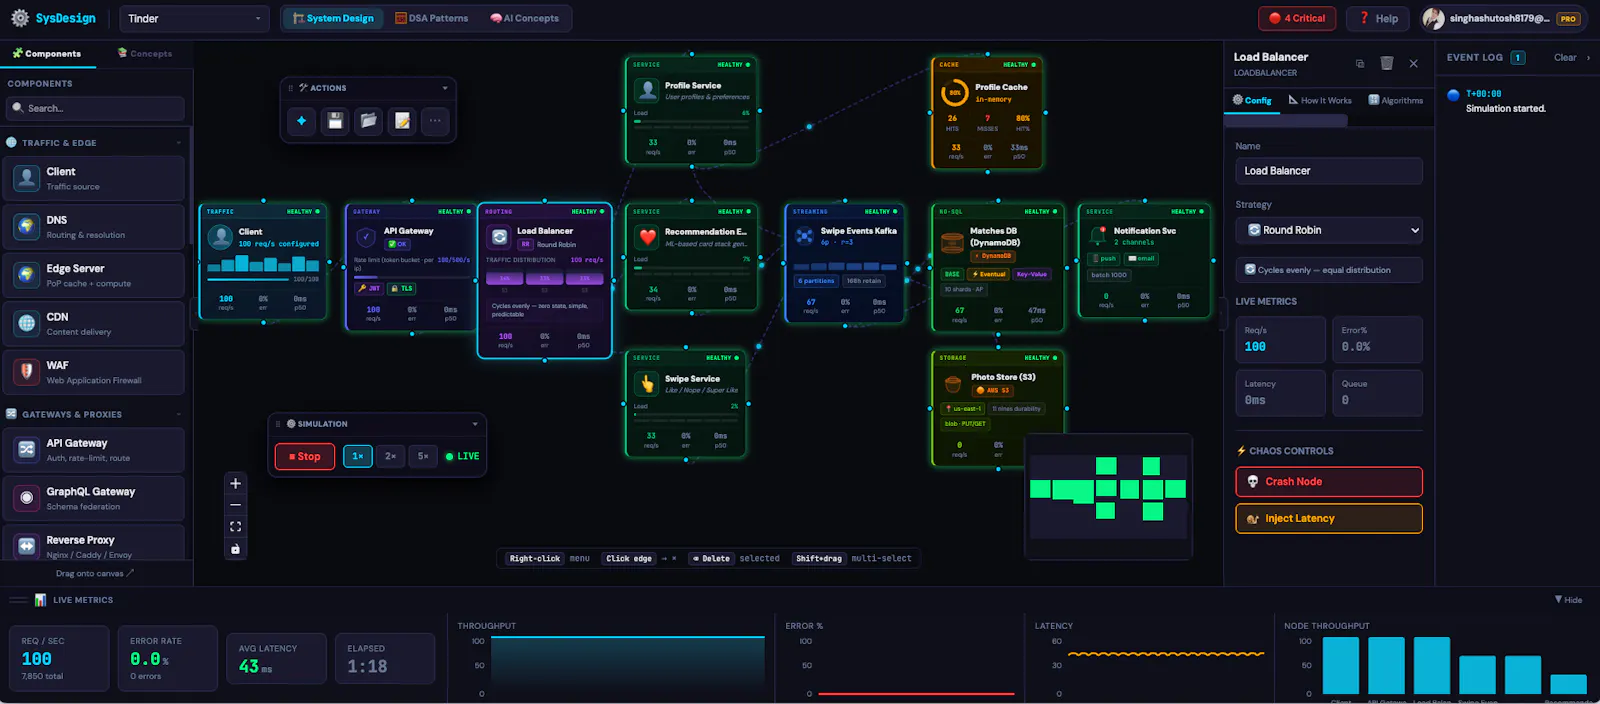Click the floppy disk save icon
Image resolution: width=1600 pixels, height=704 pixels.
[x=335, y=121]
